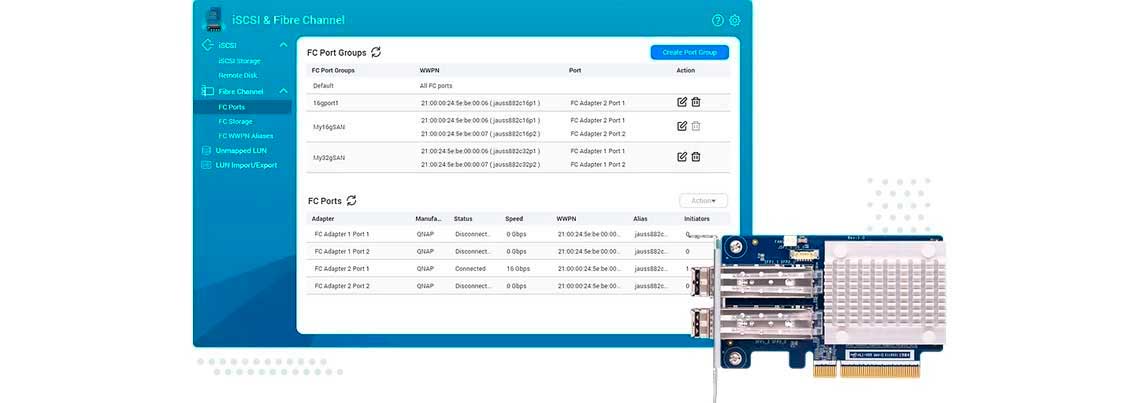1140x403 pixels.
Task: Select FC Storage in the sidebar
Action: [235, 121]
